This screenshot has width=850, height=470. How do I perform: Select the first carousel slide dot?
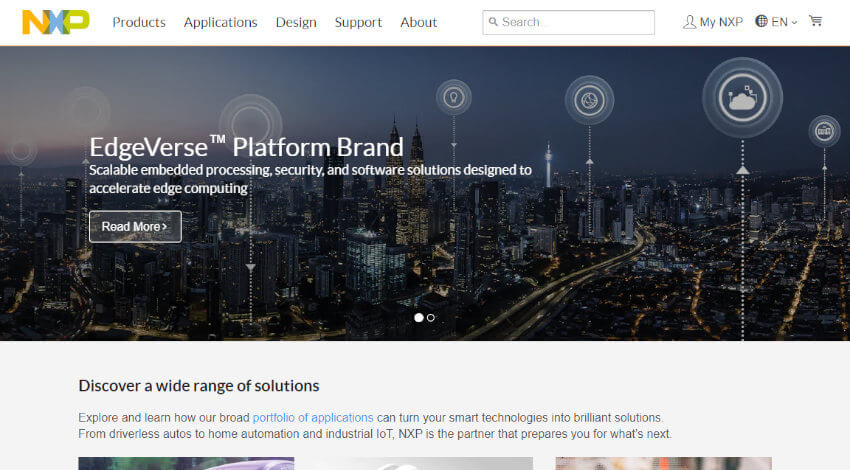tap(418, 318)
